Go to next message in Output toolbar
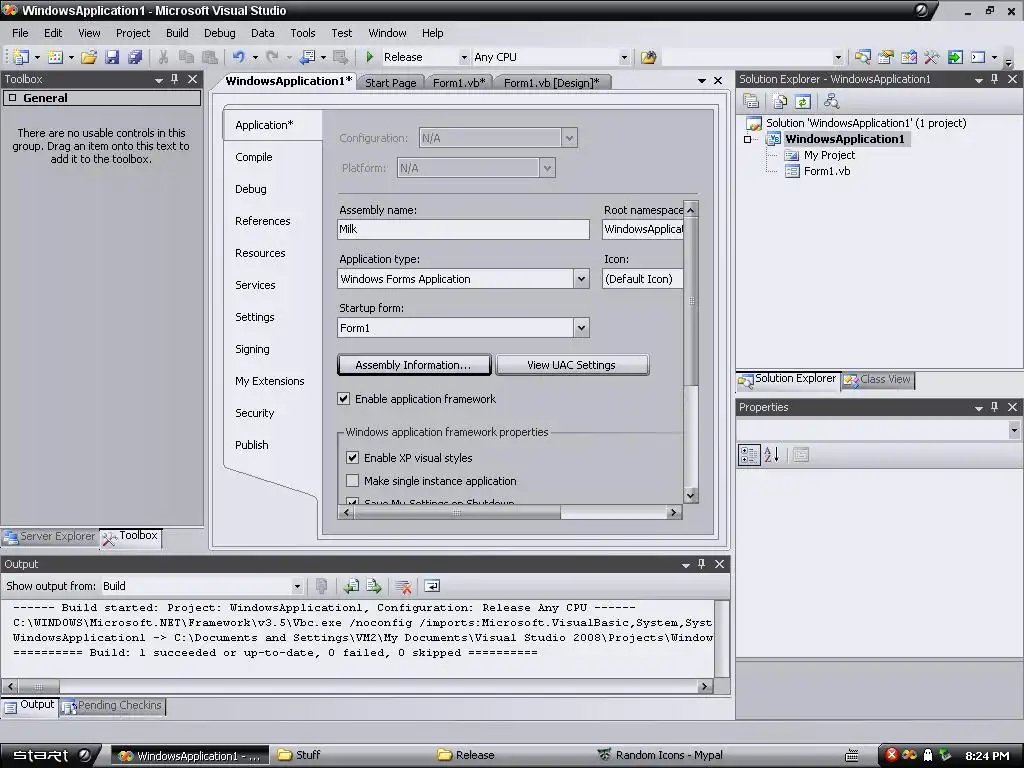 click(374, 586)
